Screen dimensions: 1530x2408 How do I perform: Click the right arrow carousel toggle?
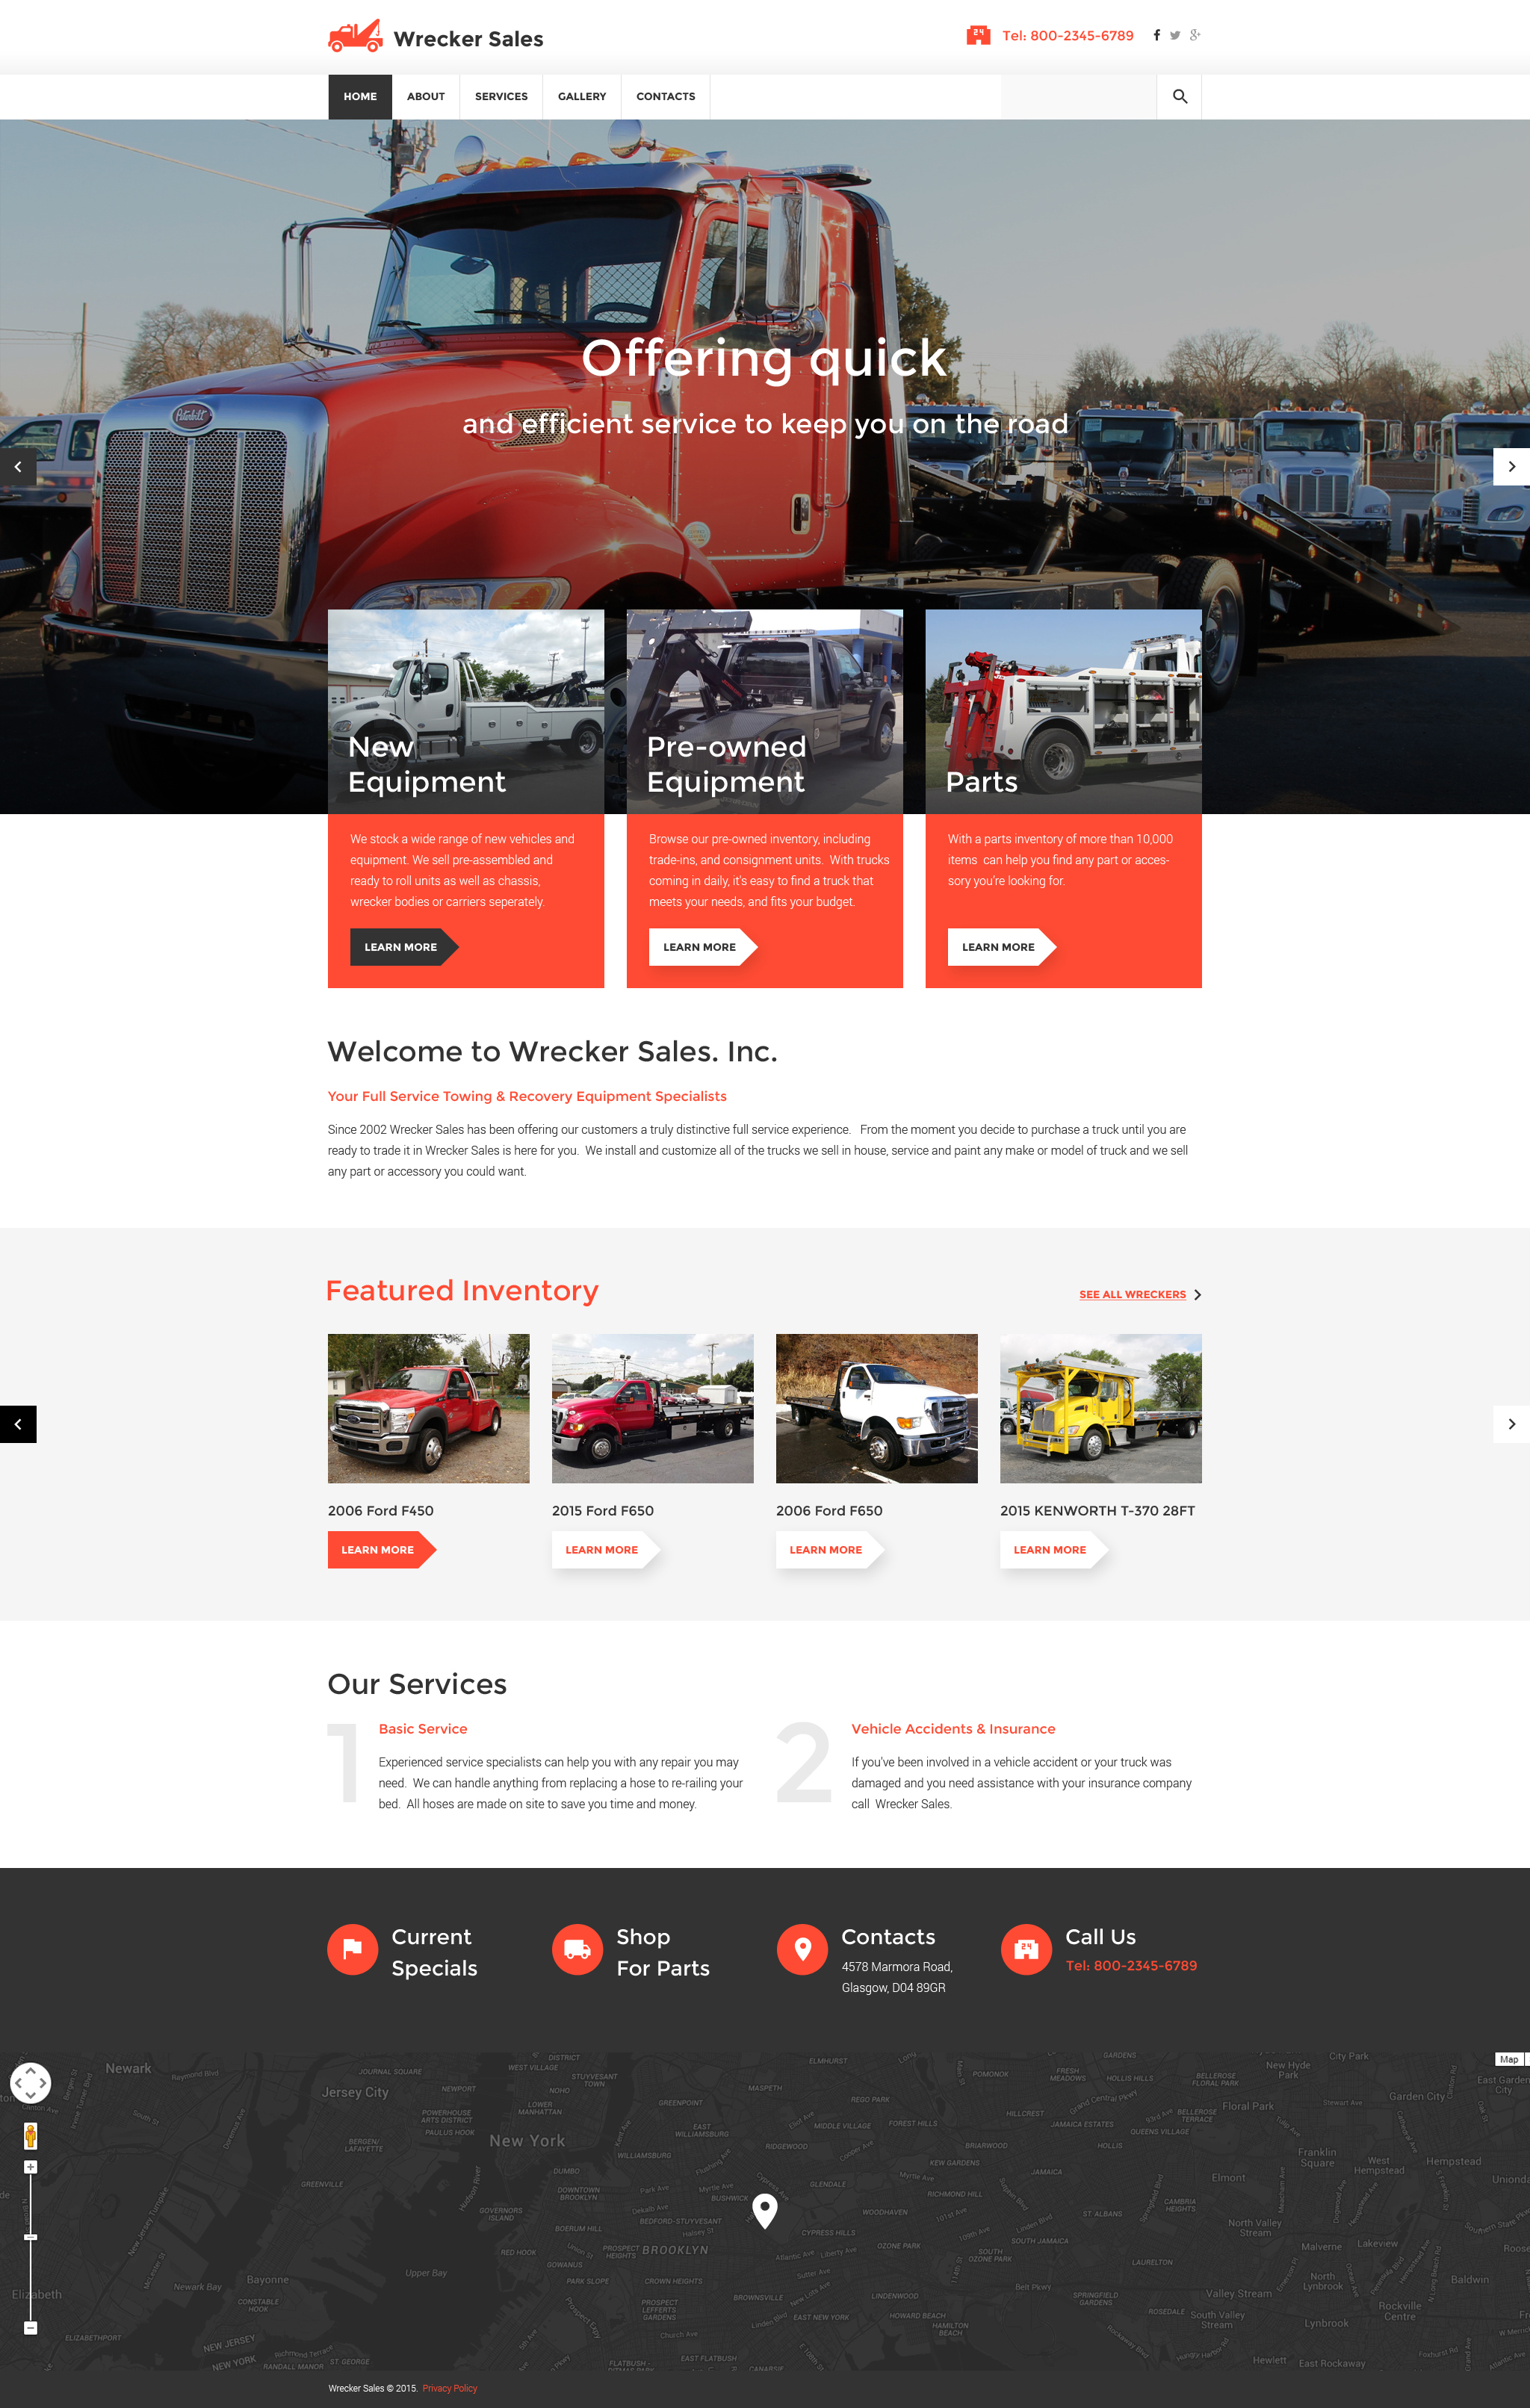[1511, 467]
